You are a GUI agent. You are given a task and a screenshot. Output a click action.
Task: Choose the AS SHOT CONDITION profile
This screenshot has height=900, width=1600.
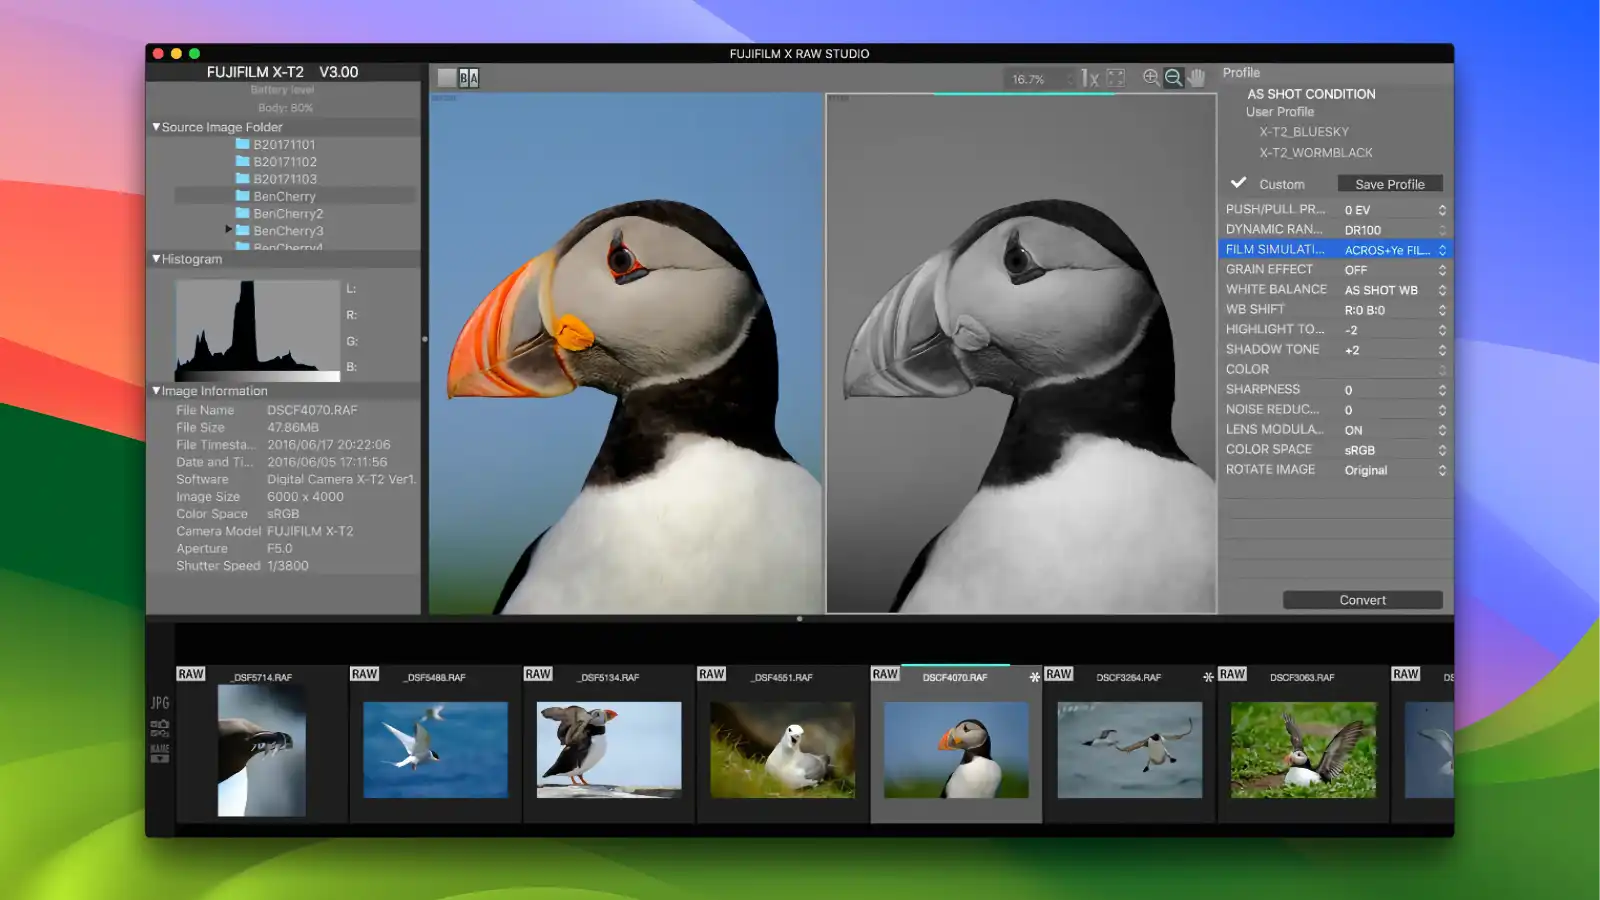(1311, 94)
